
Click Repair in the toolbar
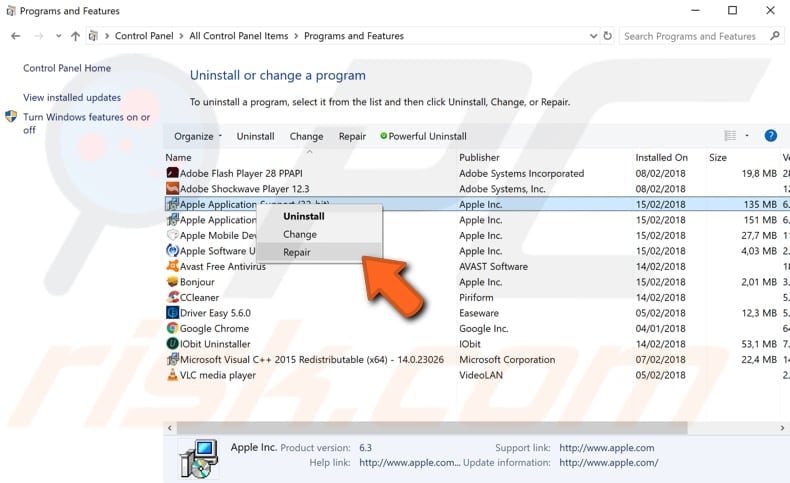click(x=352, y=136)
